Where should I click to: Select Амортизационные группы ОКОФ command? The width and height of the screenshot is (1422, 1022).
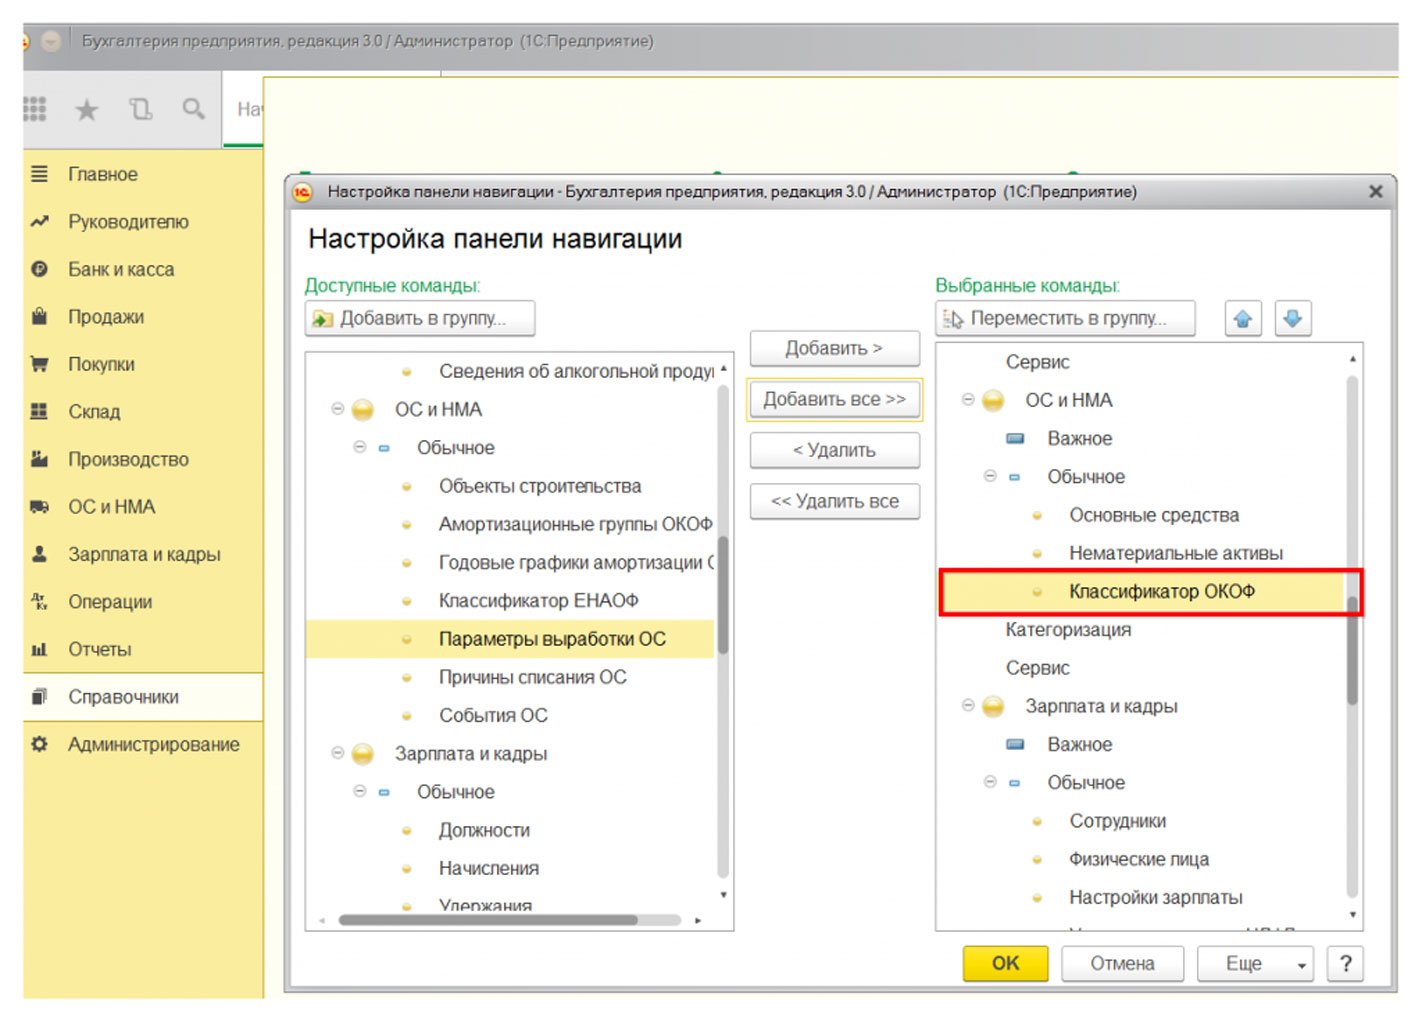(x=575, y=524)
